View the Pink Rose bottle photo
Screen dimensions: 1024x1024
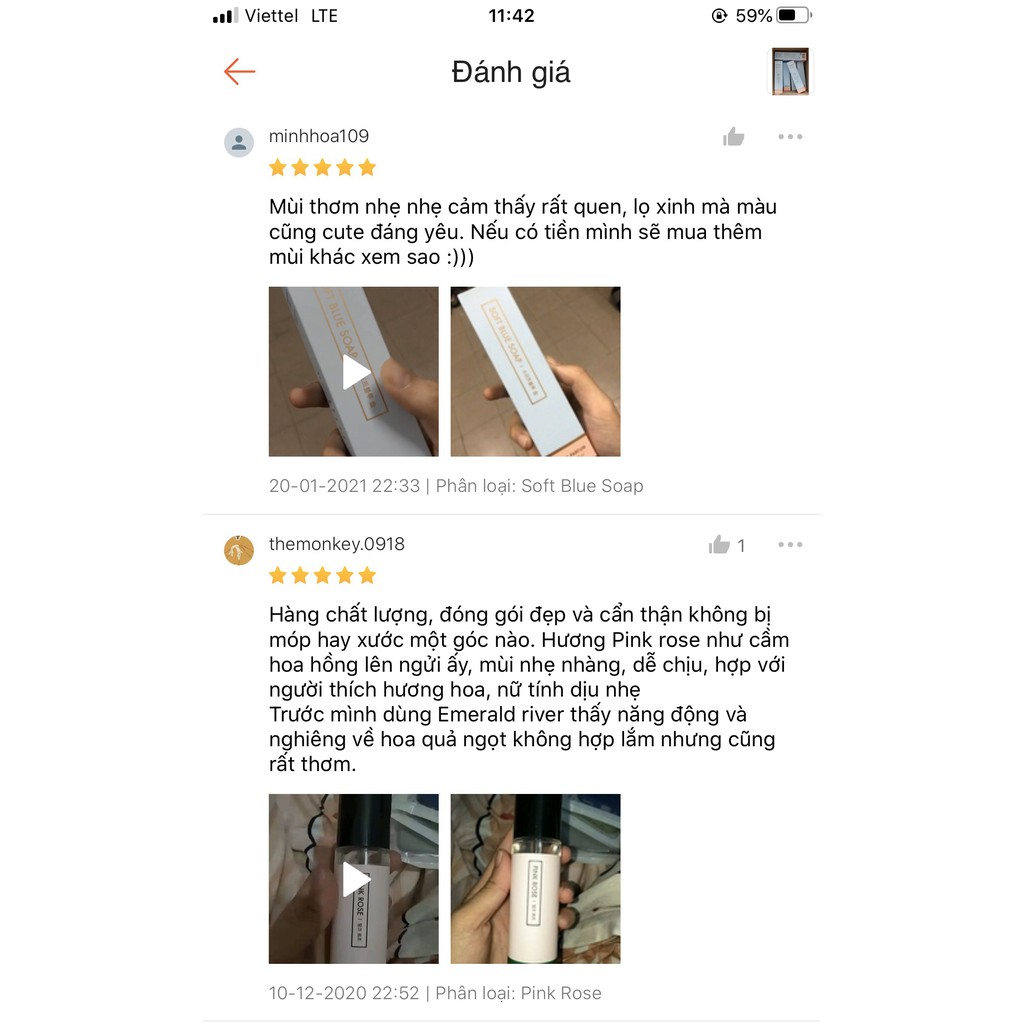coord(536,878)
